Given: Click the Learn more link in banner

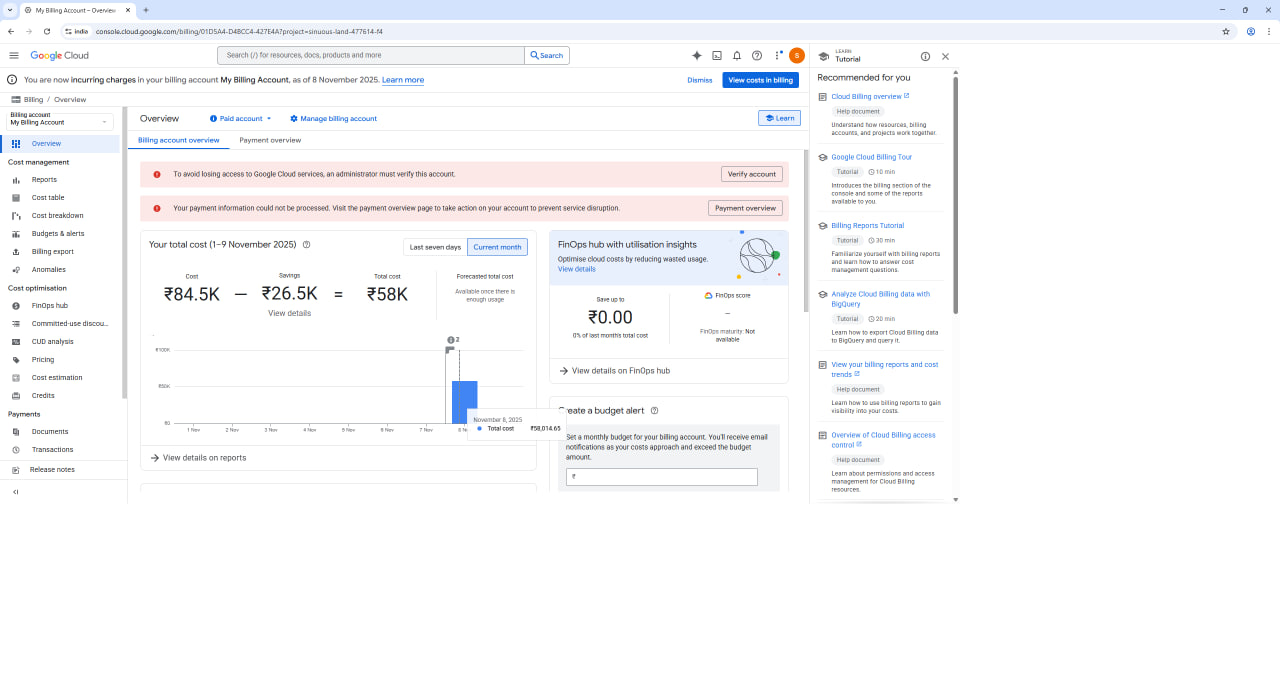Looking at the screenshot, I should tap(403, 80).
